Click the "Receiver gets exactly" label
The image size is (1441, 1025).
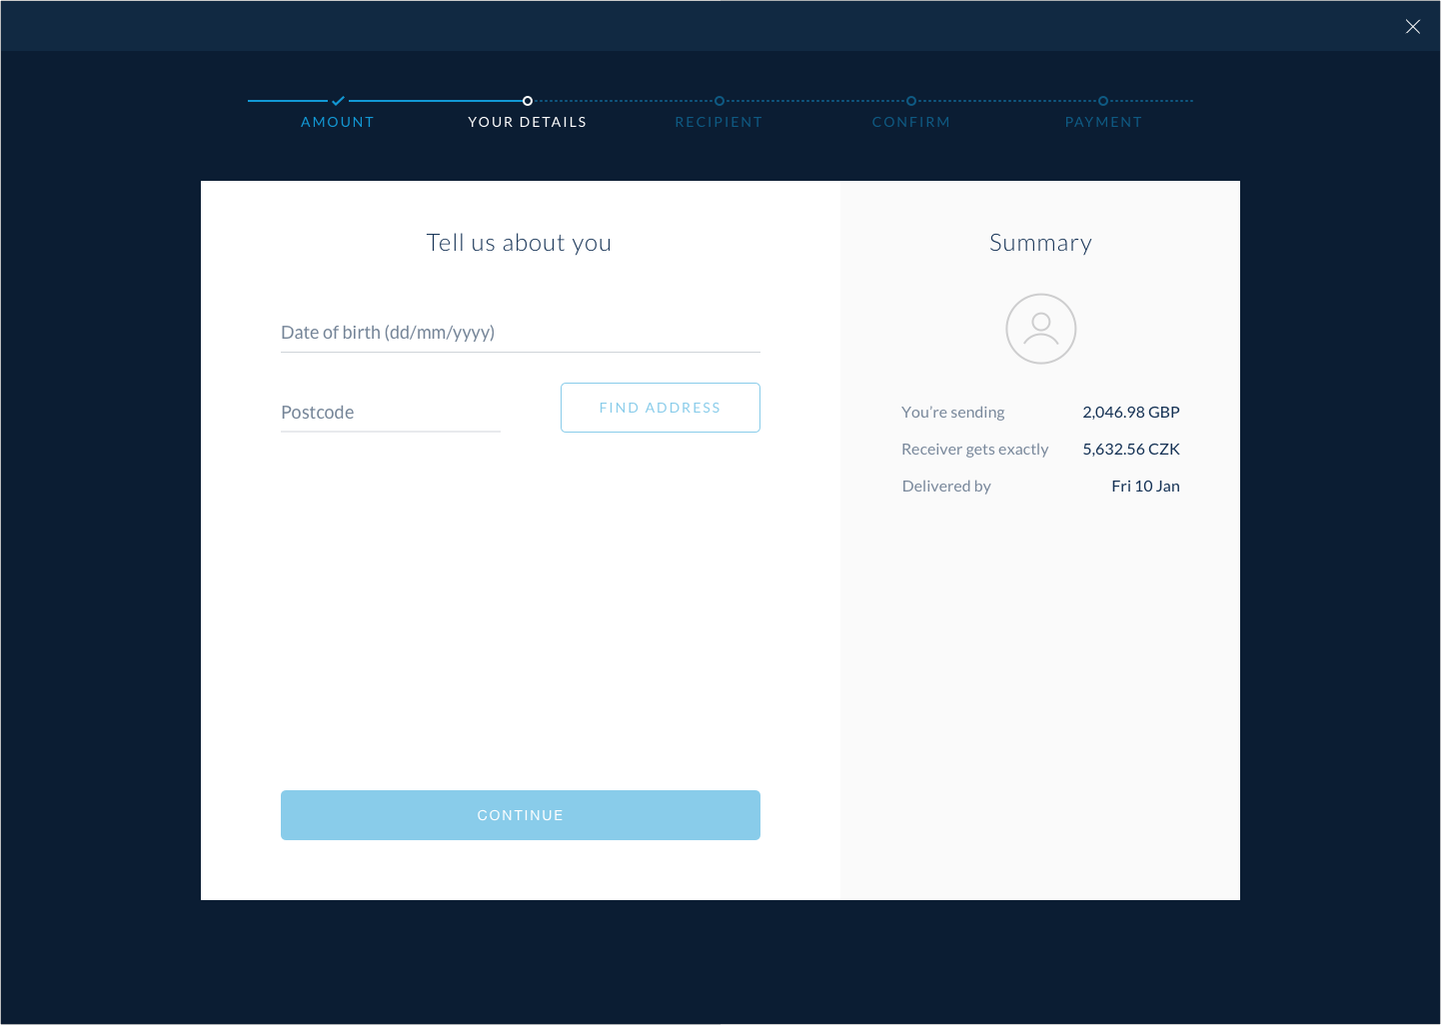coord(975,449)
